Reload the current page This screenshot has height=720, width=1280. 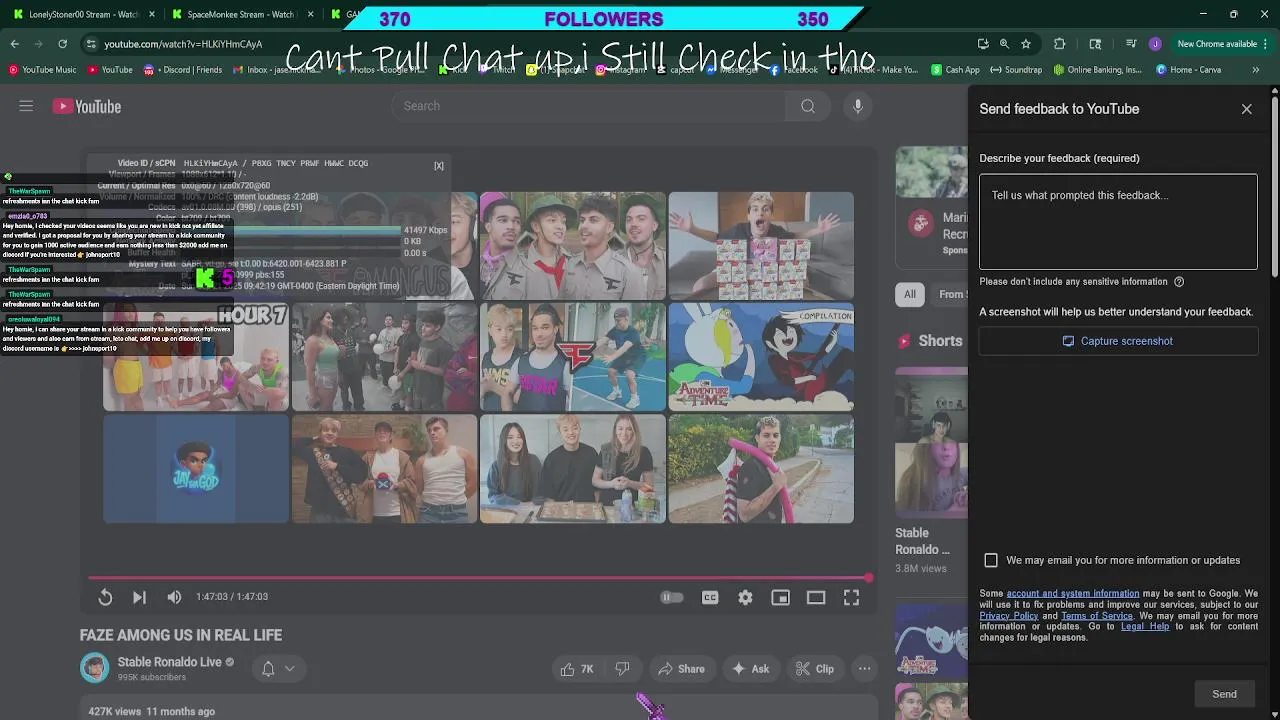62,44
